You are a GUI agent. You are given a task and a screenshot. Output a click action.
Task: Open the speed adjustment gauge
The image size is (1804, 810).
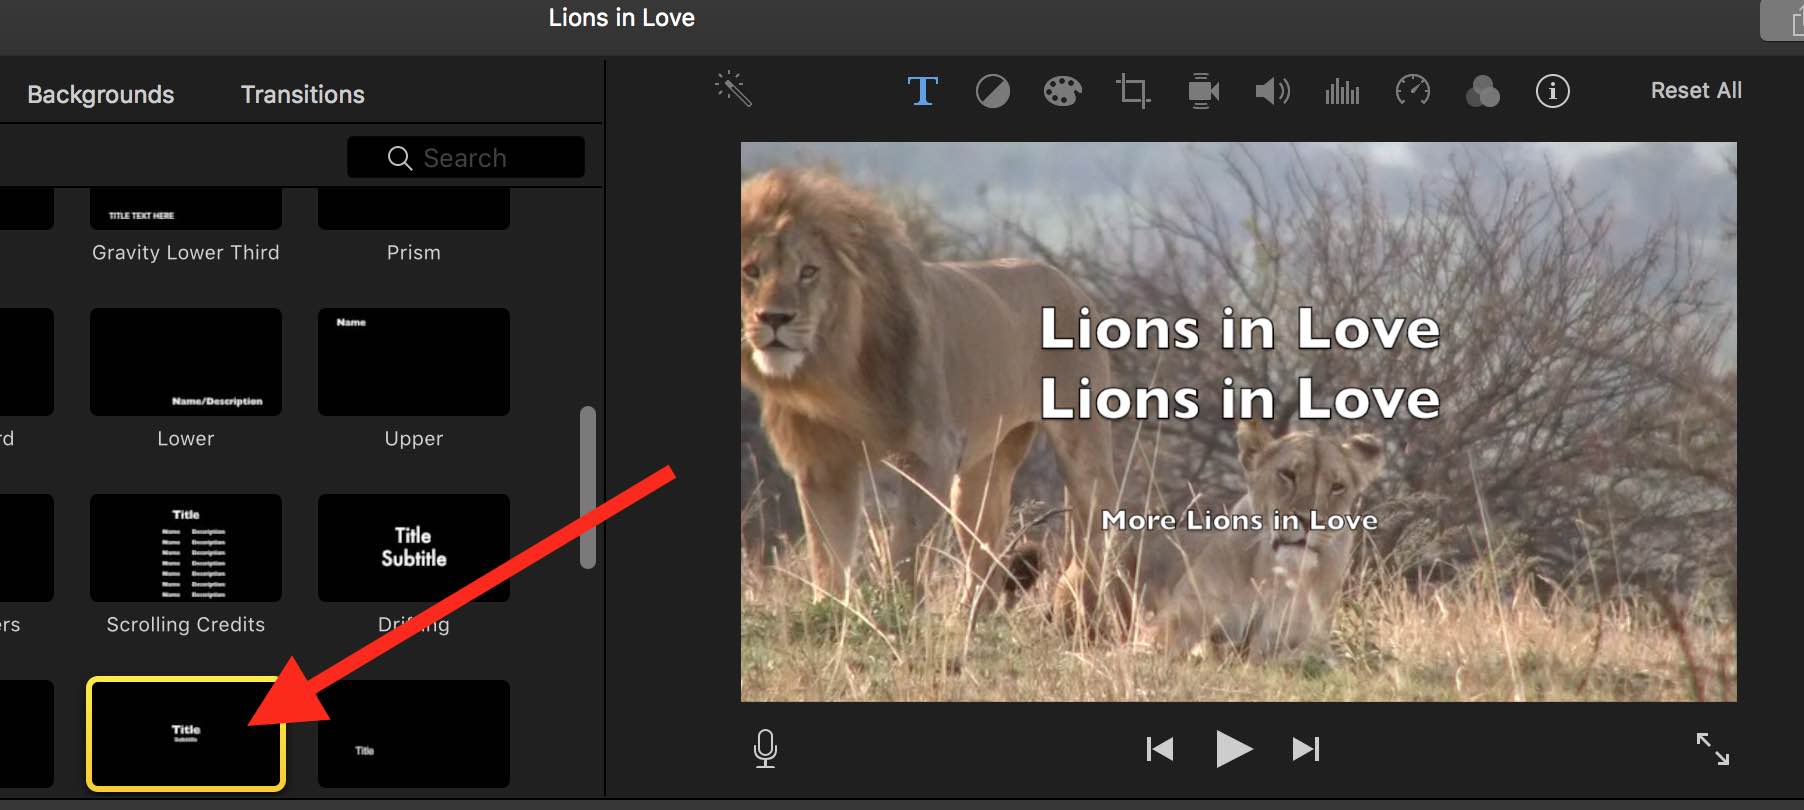[1412, 91]
